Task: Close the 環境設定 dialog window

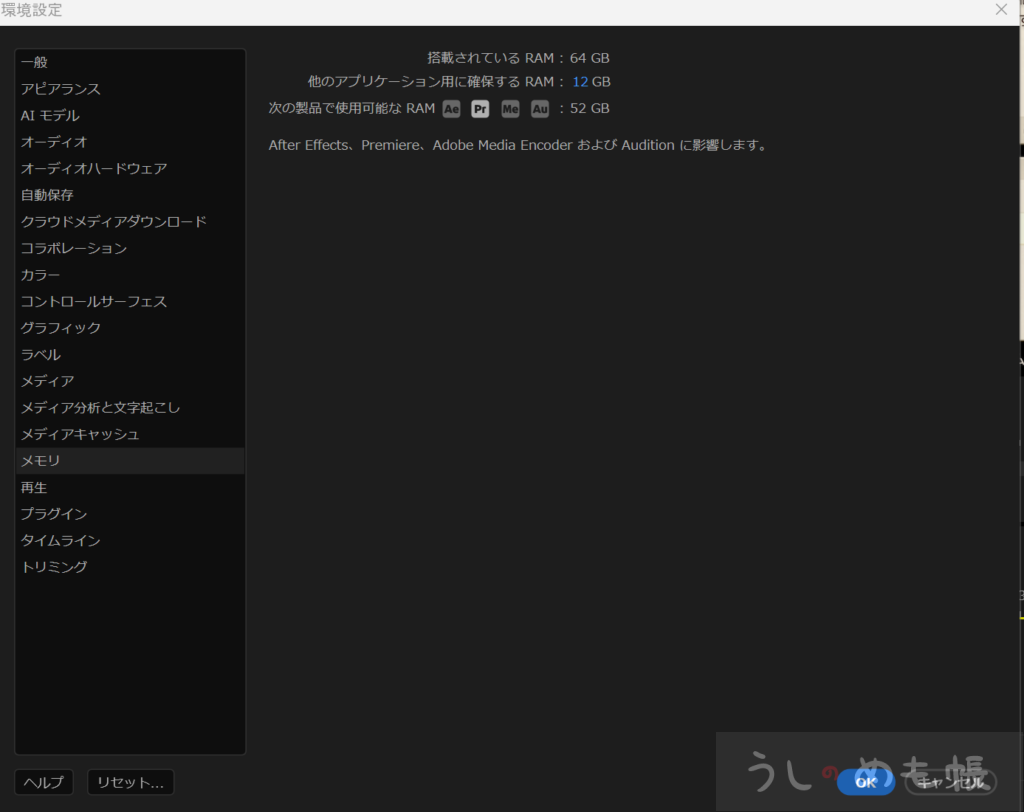Action: (x=1001, y=10)
